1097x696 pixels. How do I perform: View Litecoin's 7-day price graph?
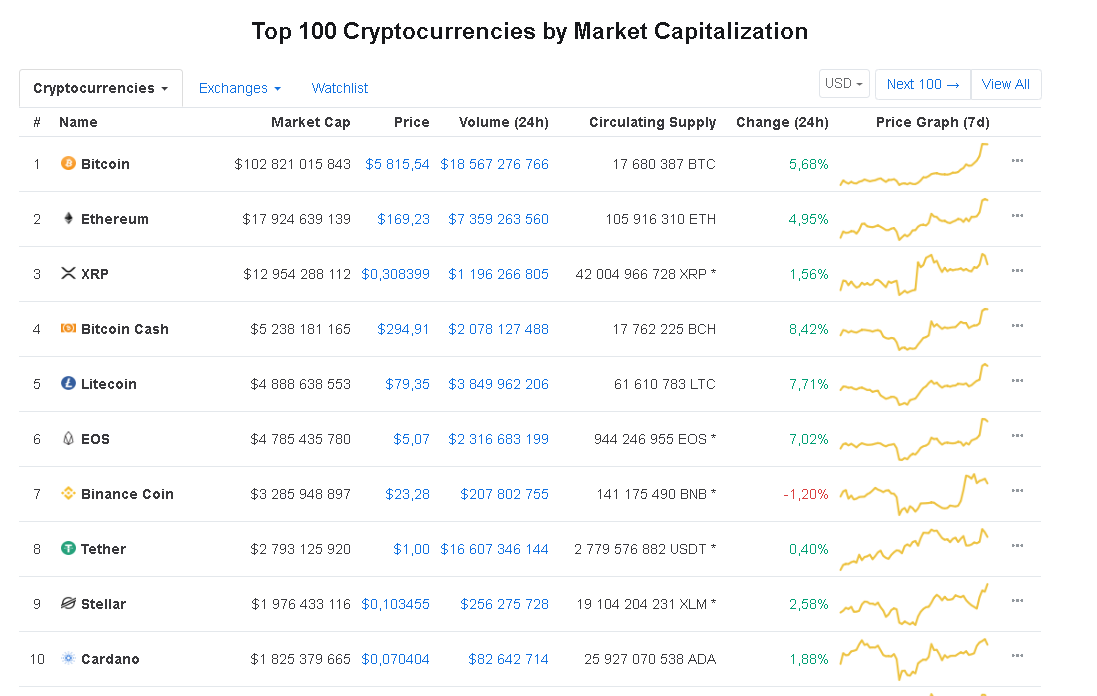(914, 385)
